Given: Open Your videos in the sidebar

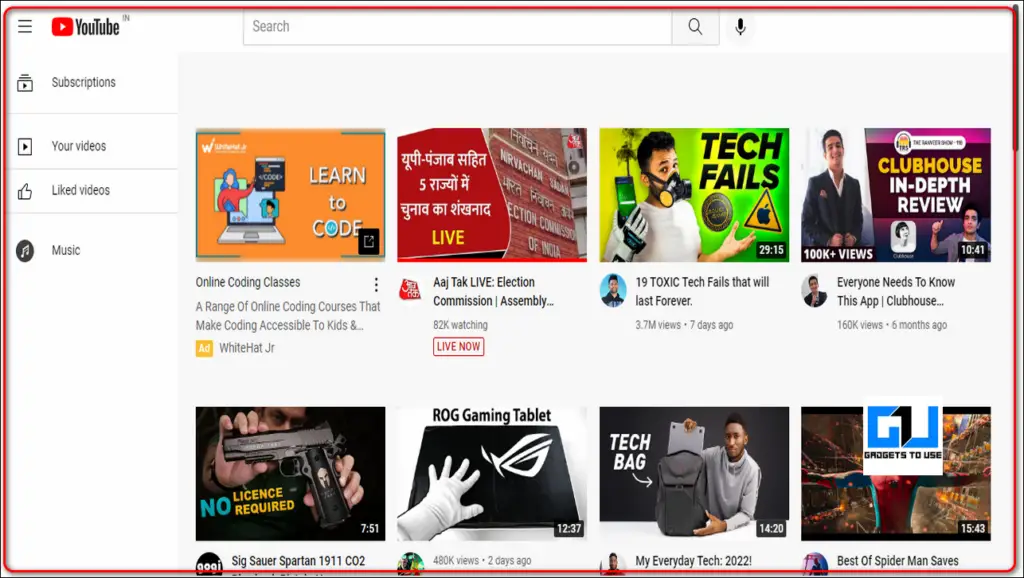Looking at the screenshot, I should click(x=79, y=146).
